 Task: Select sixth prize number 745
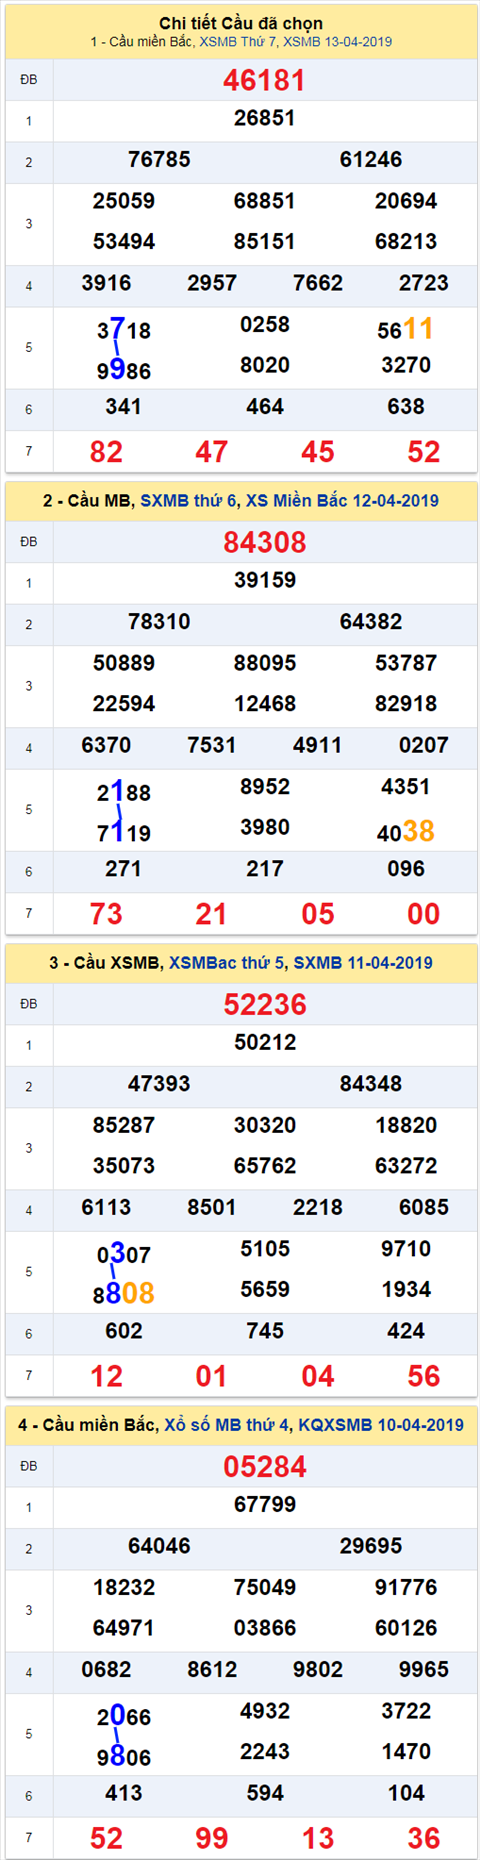point(265,1331)
